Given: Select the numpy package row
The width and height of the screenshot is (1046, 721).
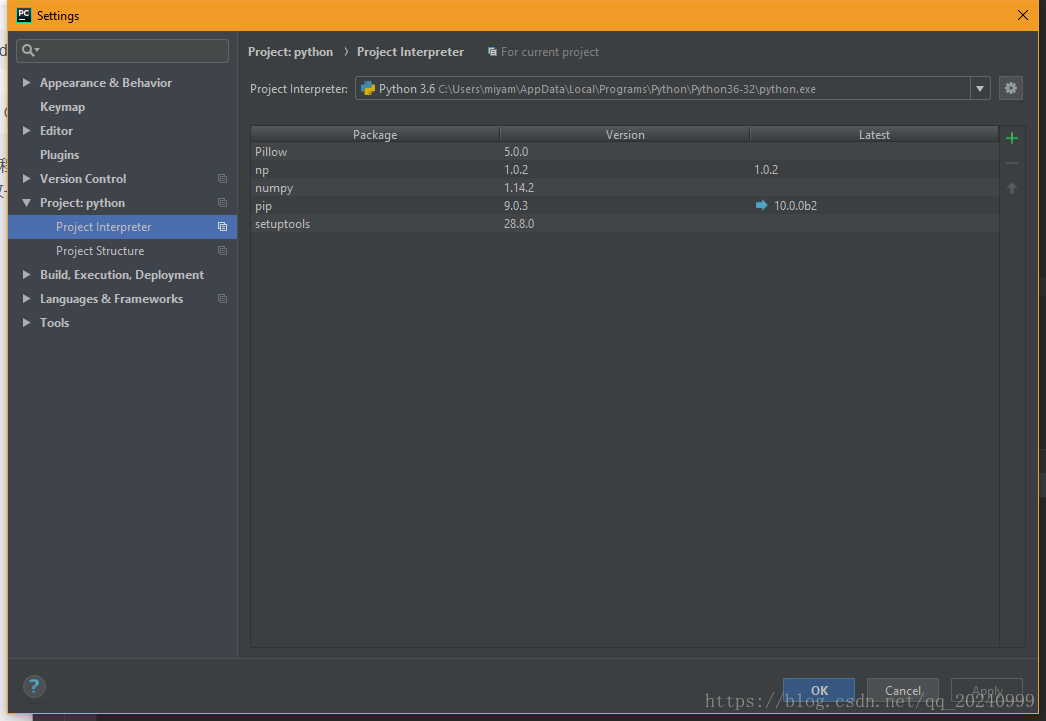Looking at the screenshot, I should tap(624, 187).
